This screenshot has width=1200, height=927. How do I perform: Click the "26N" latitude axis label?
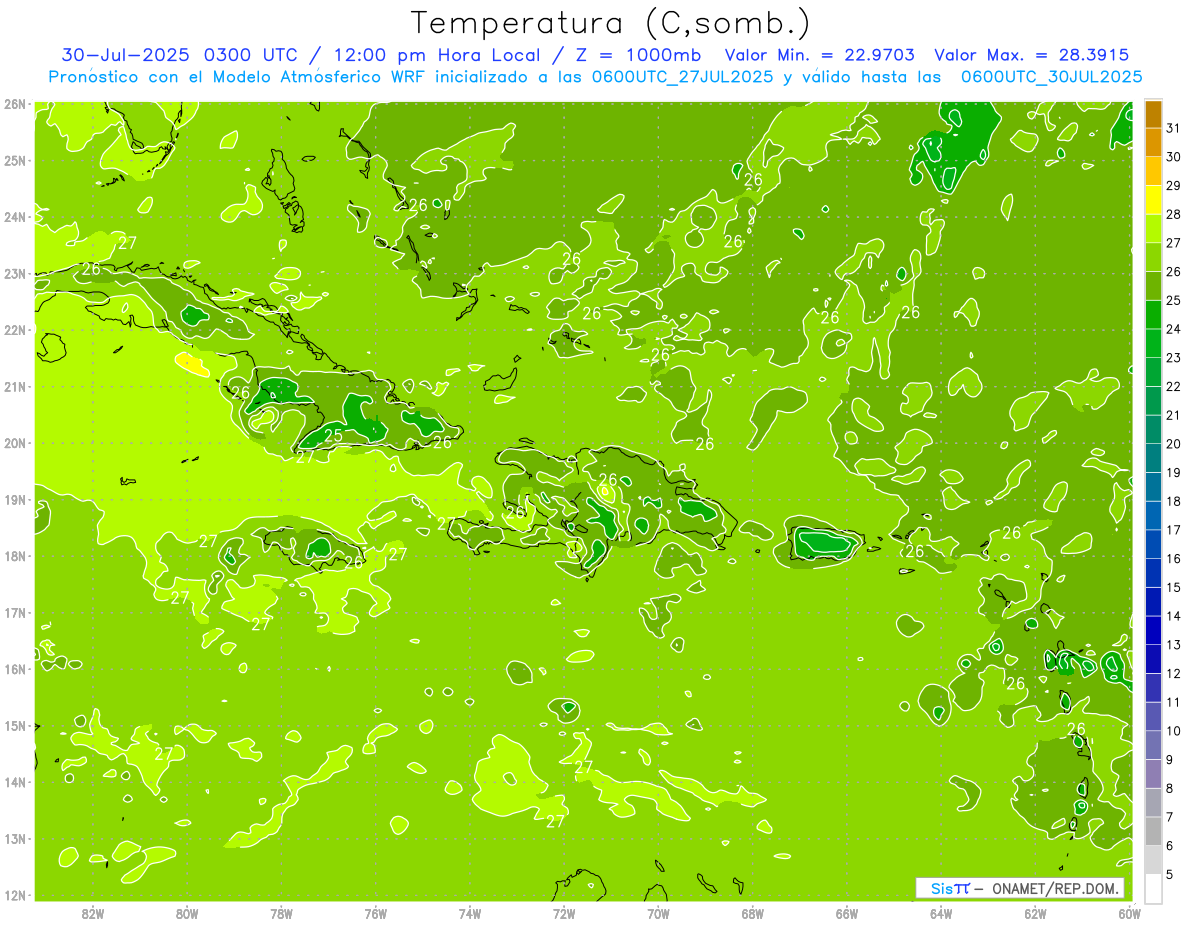14,104
